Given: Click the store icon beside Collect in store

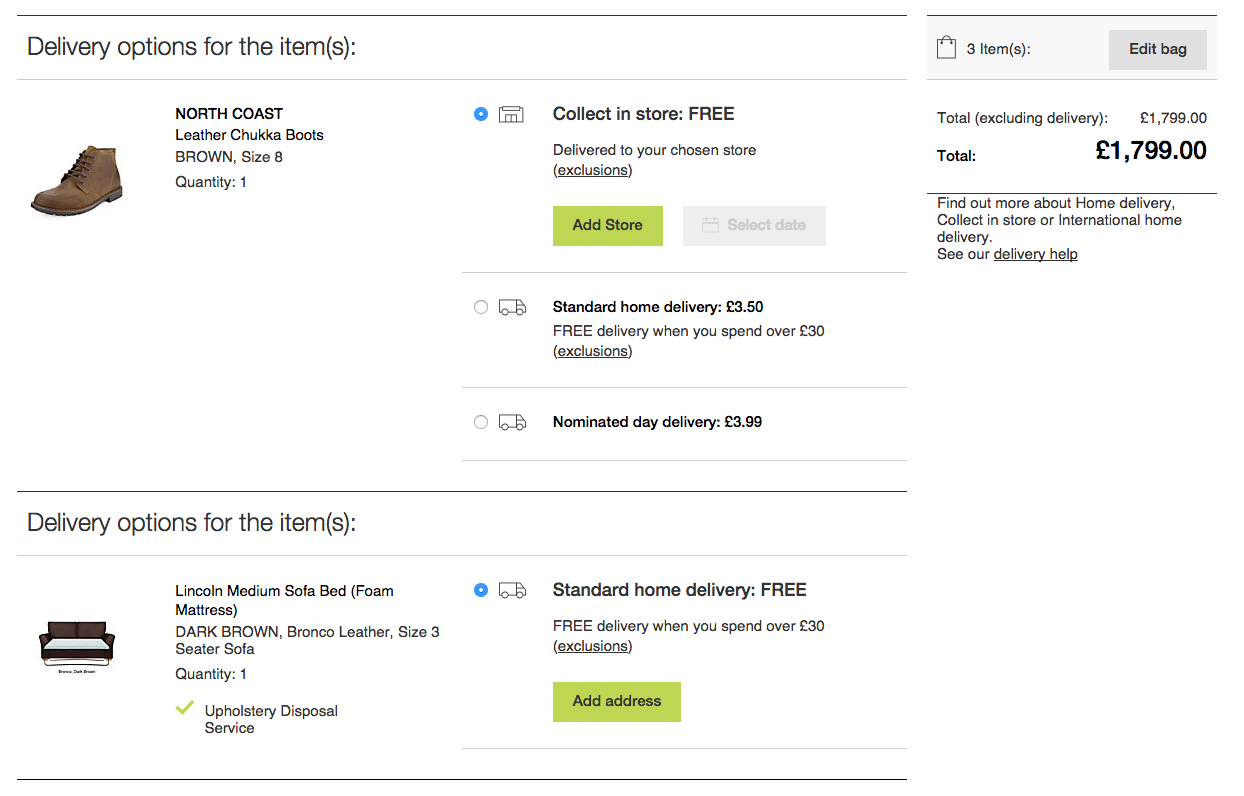Looking at the screenshot, I should point(511,114).
